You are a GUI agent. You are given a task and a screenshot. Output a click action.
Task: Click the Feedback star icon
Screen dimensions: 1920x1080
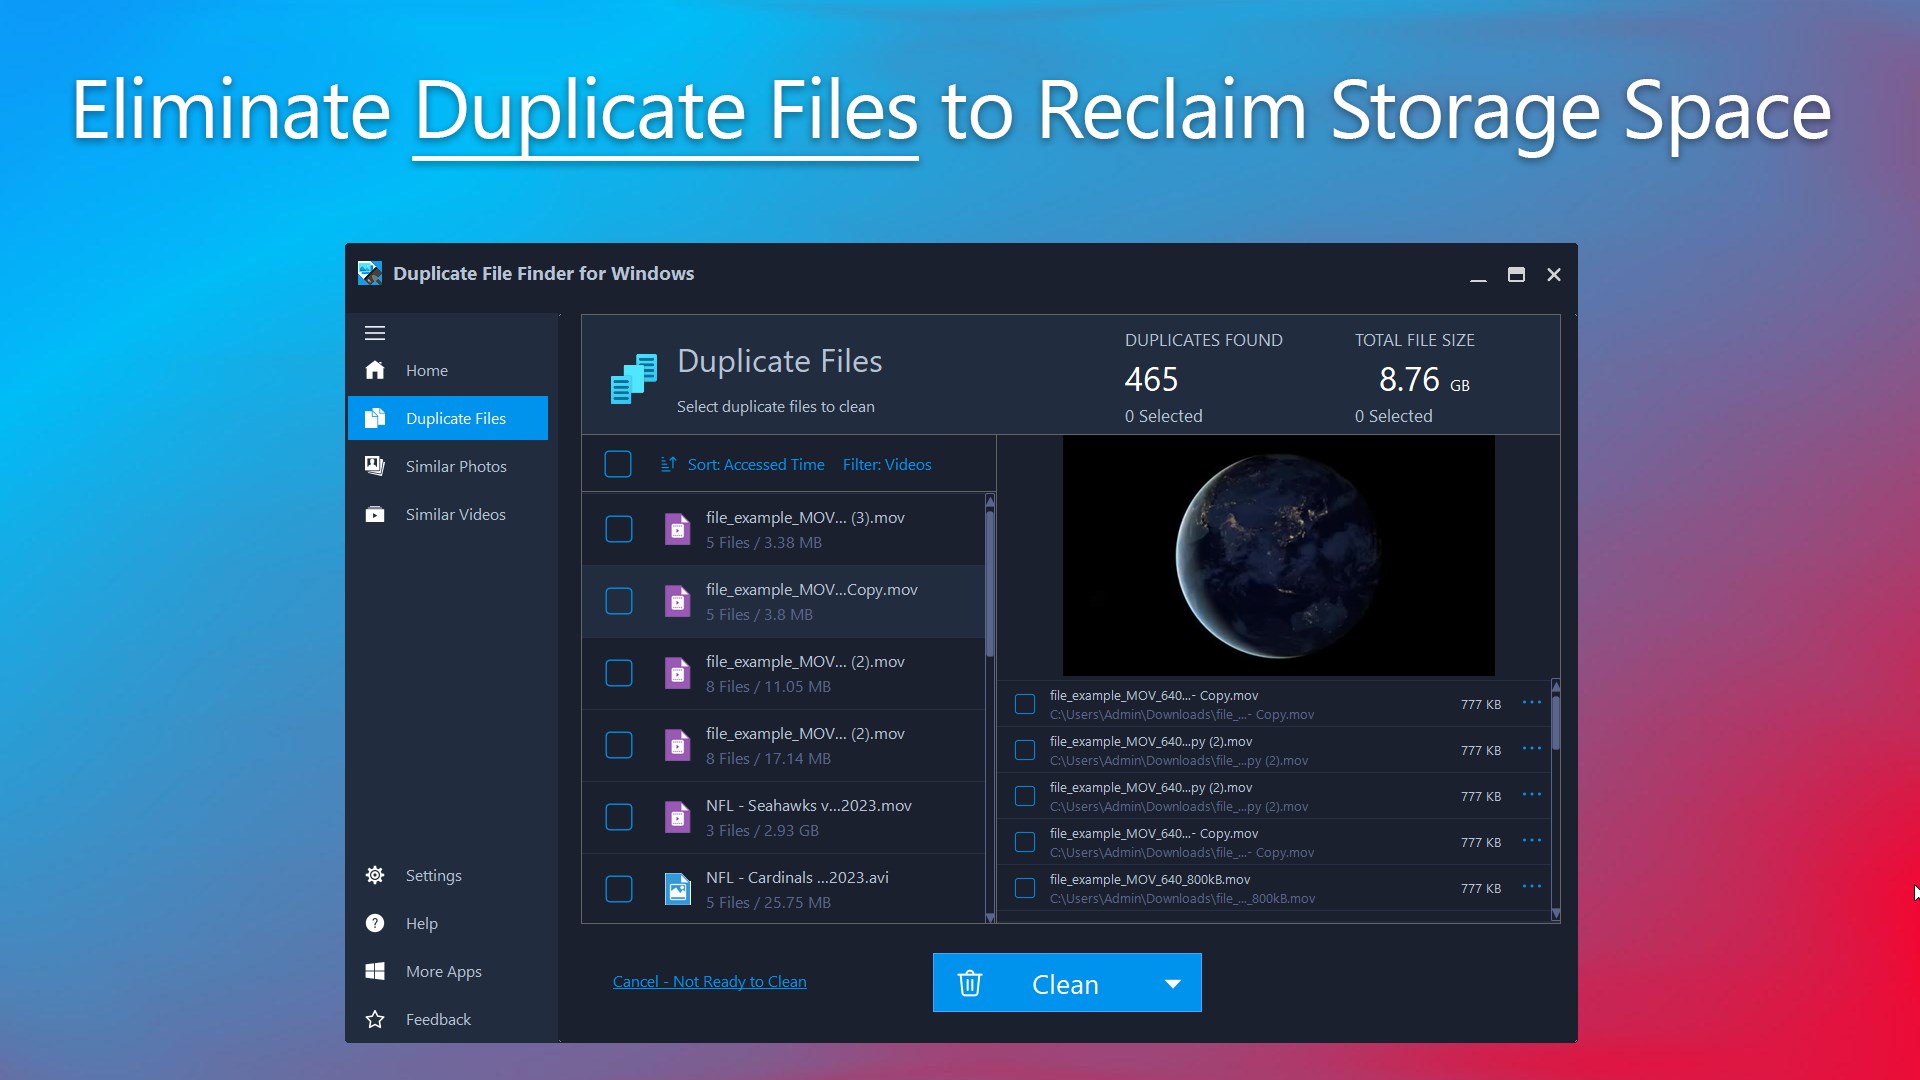pyautogui.click(x=375, y=1019)
